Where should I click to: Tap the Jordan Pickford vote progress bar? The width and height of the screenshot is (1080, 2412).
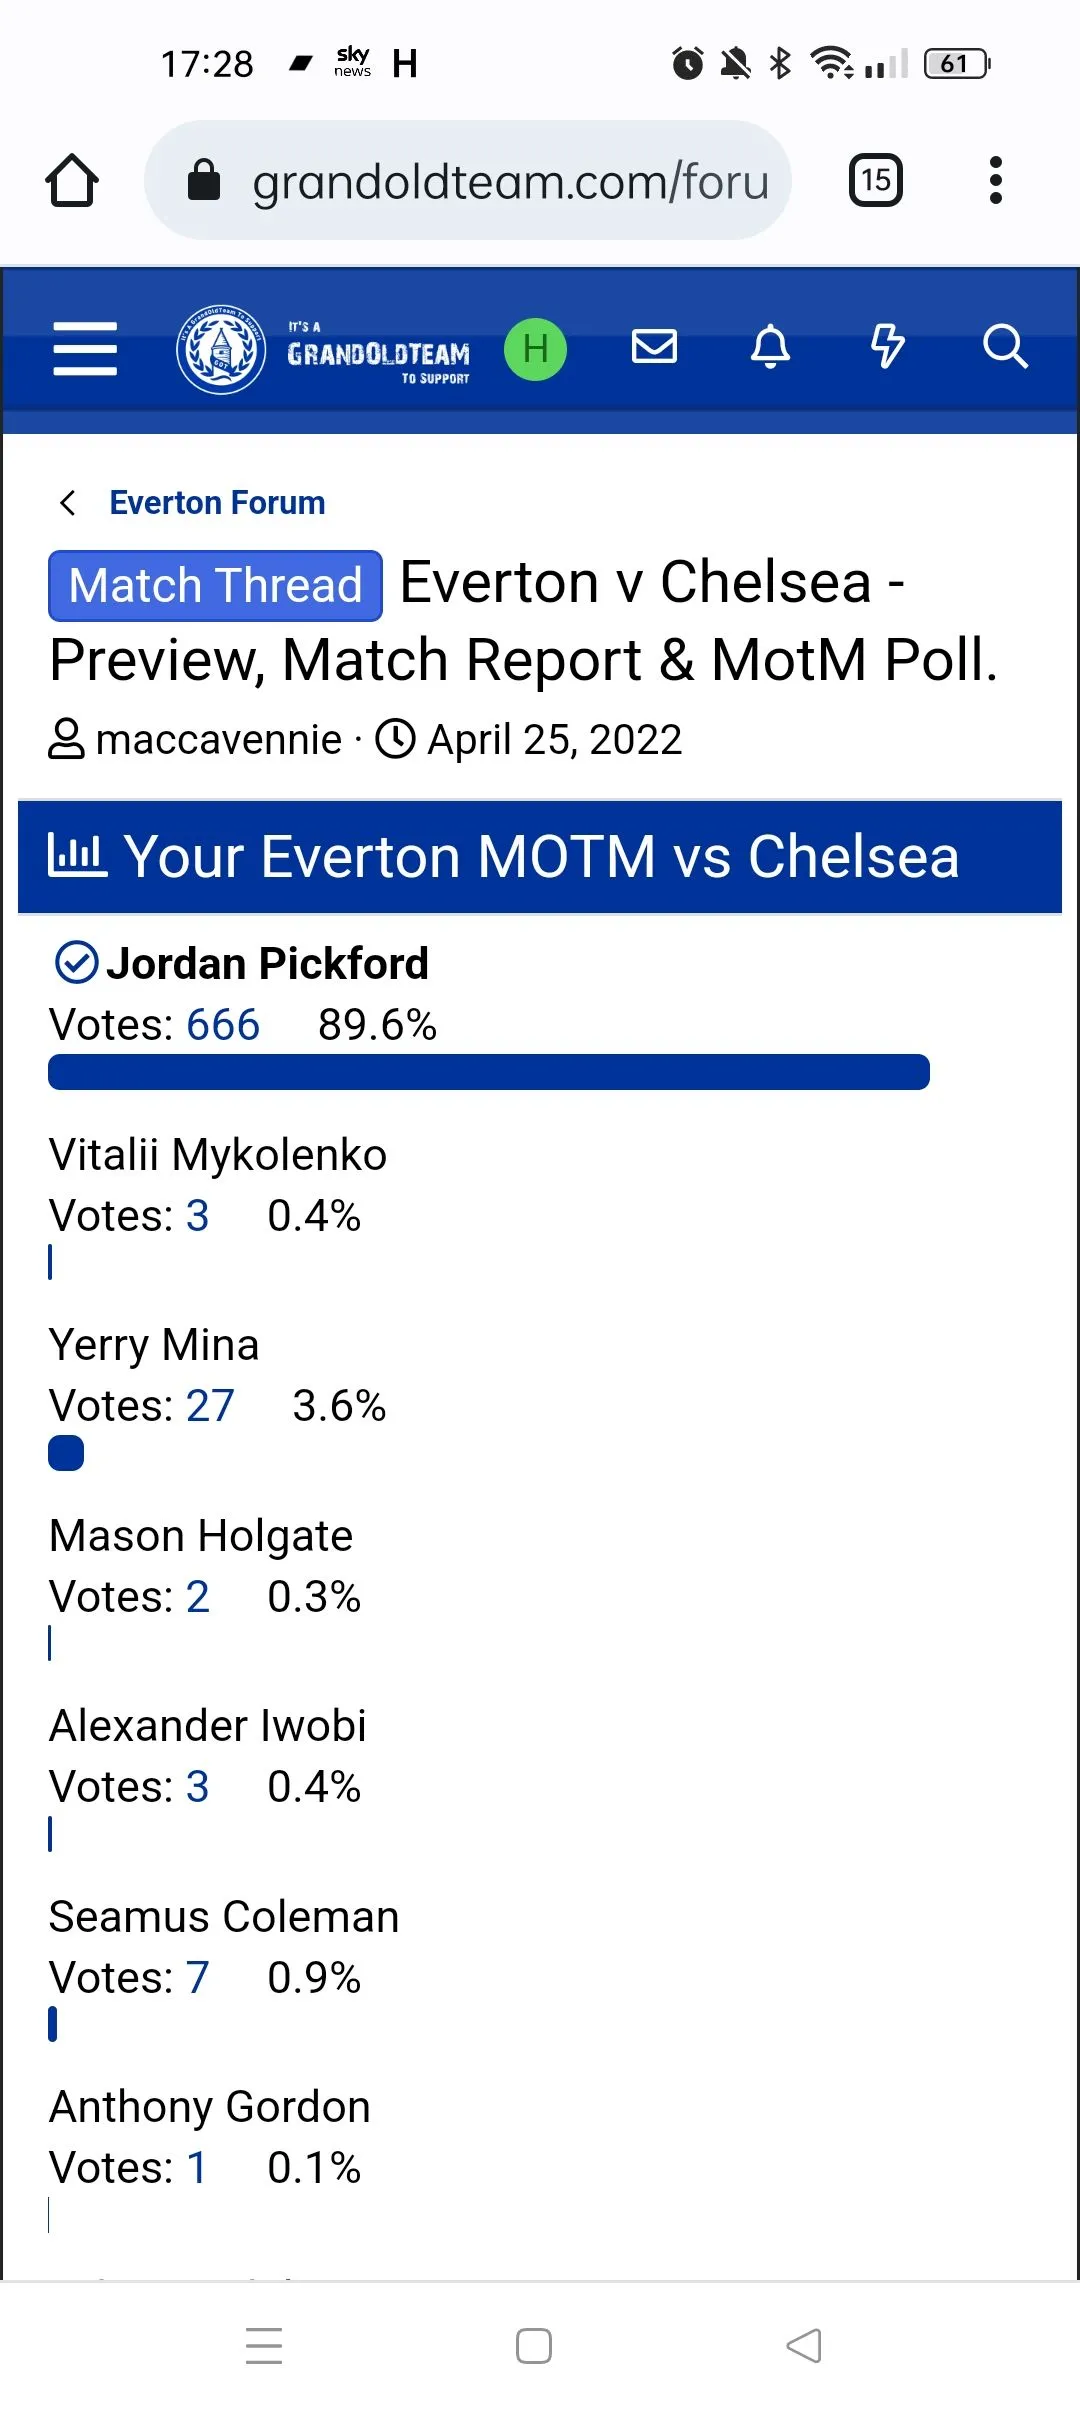[488, 1072]
